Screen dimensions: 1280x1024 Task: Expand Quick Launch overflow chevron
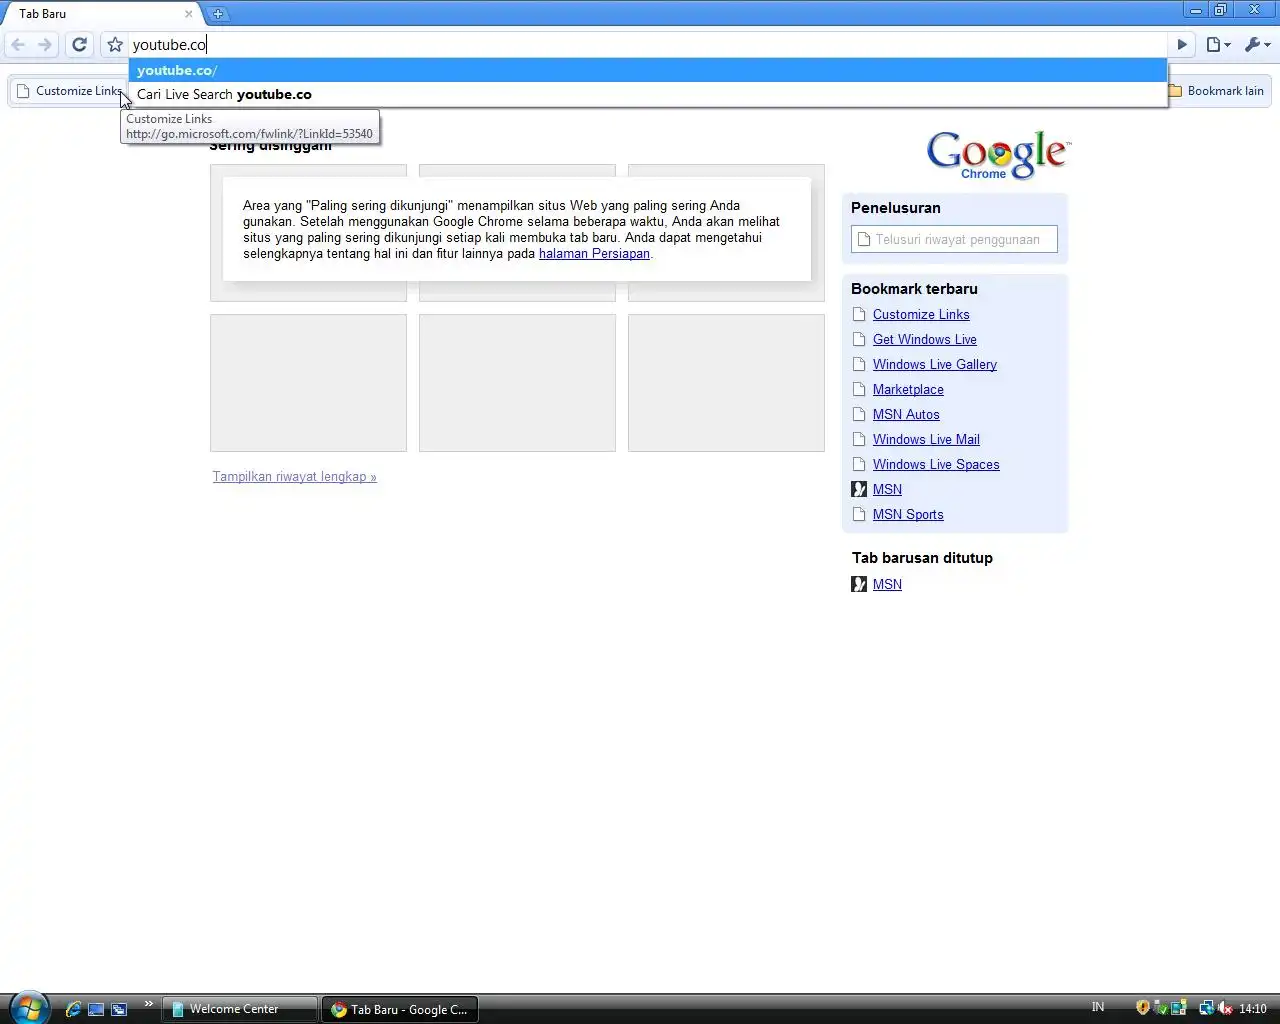tap(148, 1004)
